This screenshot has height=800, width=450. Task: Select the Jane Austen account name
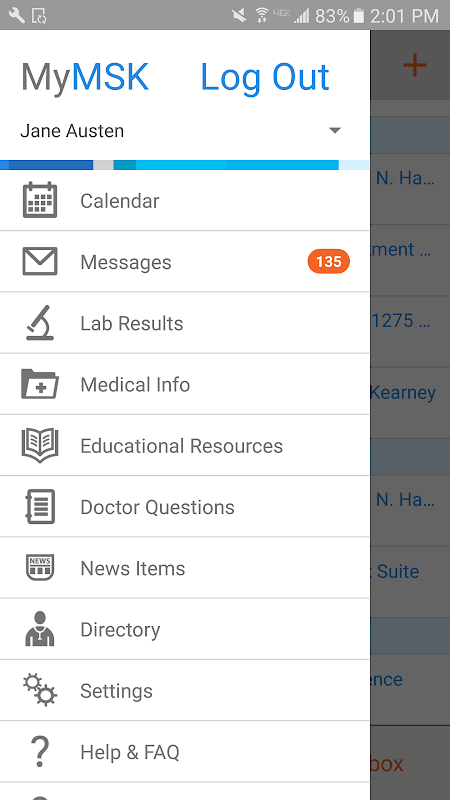[x=72, y=131]
